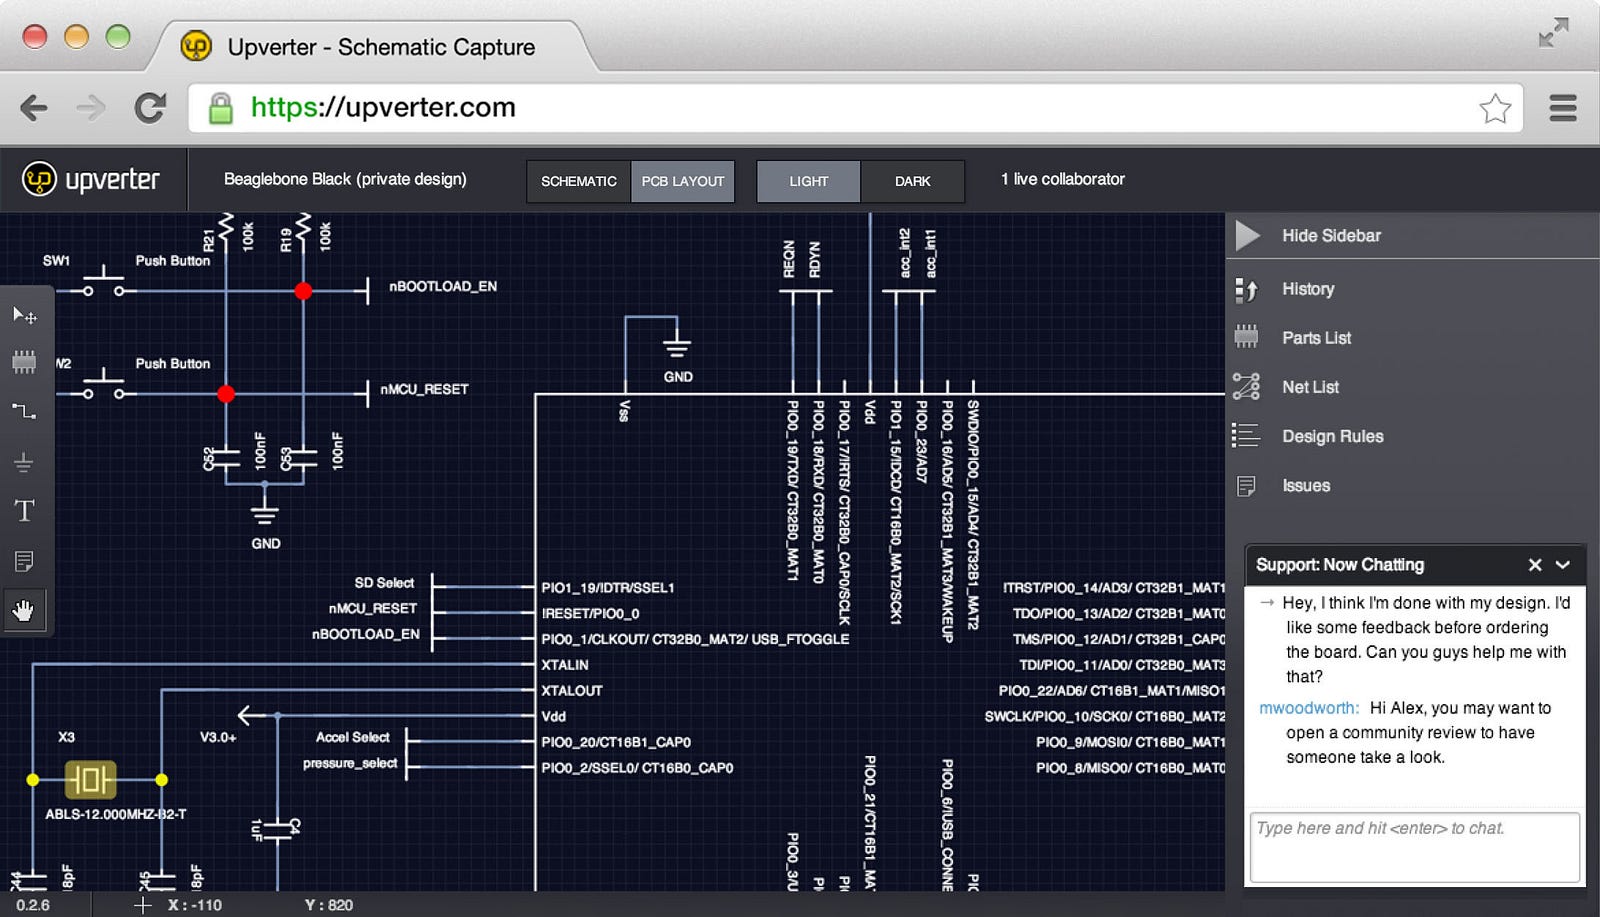Select the ground/power symbol tool

click(x=24, y=462)
